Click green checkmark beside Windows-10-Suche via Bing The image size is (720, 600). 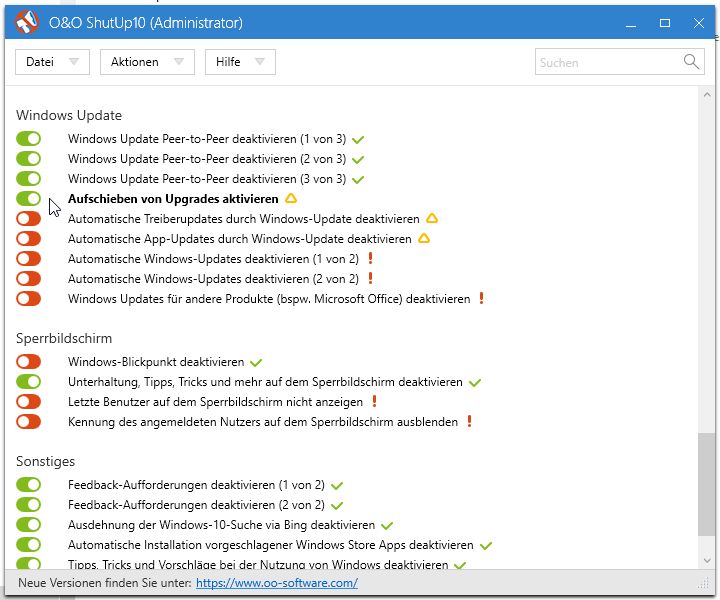click(387, 526)
